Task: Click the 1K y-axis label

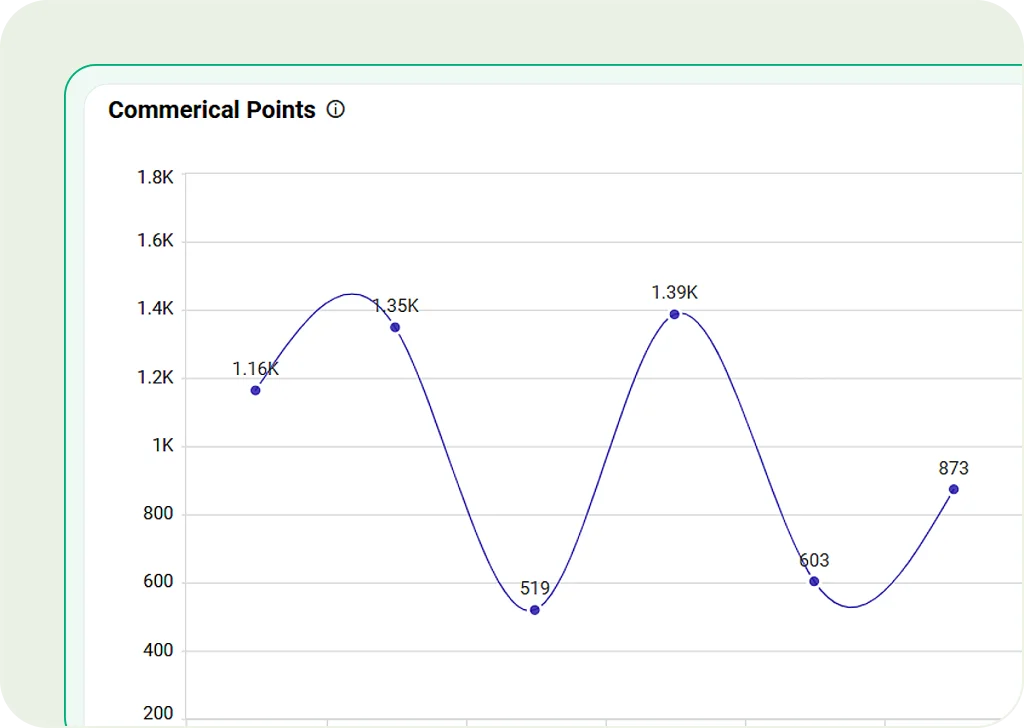Action: (x=163, y=445)
